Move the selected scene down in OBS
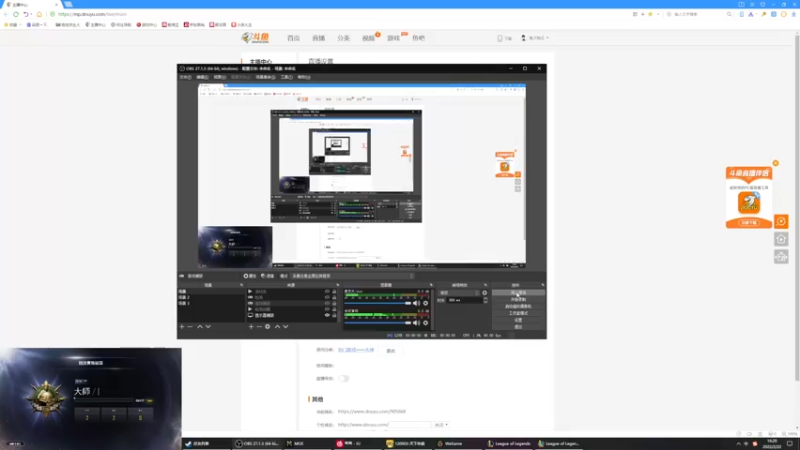800x450 pixels. tap(208, 327)
